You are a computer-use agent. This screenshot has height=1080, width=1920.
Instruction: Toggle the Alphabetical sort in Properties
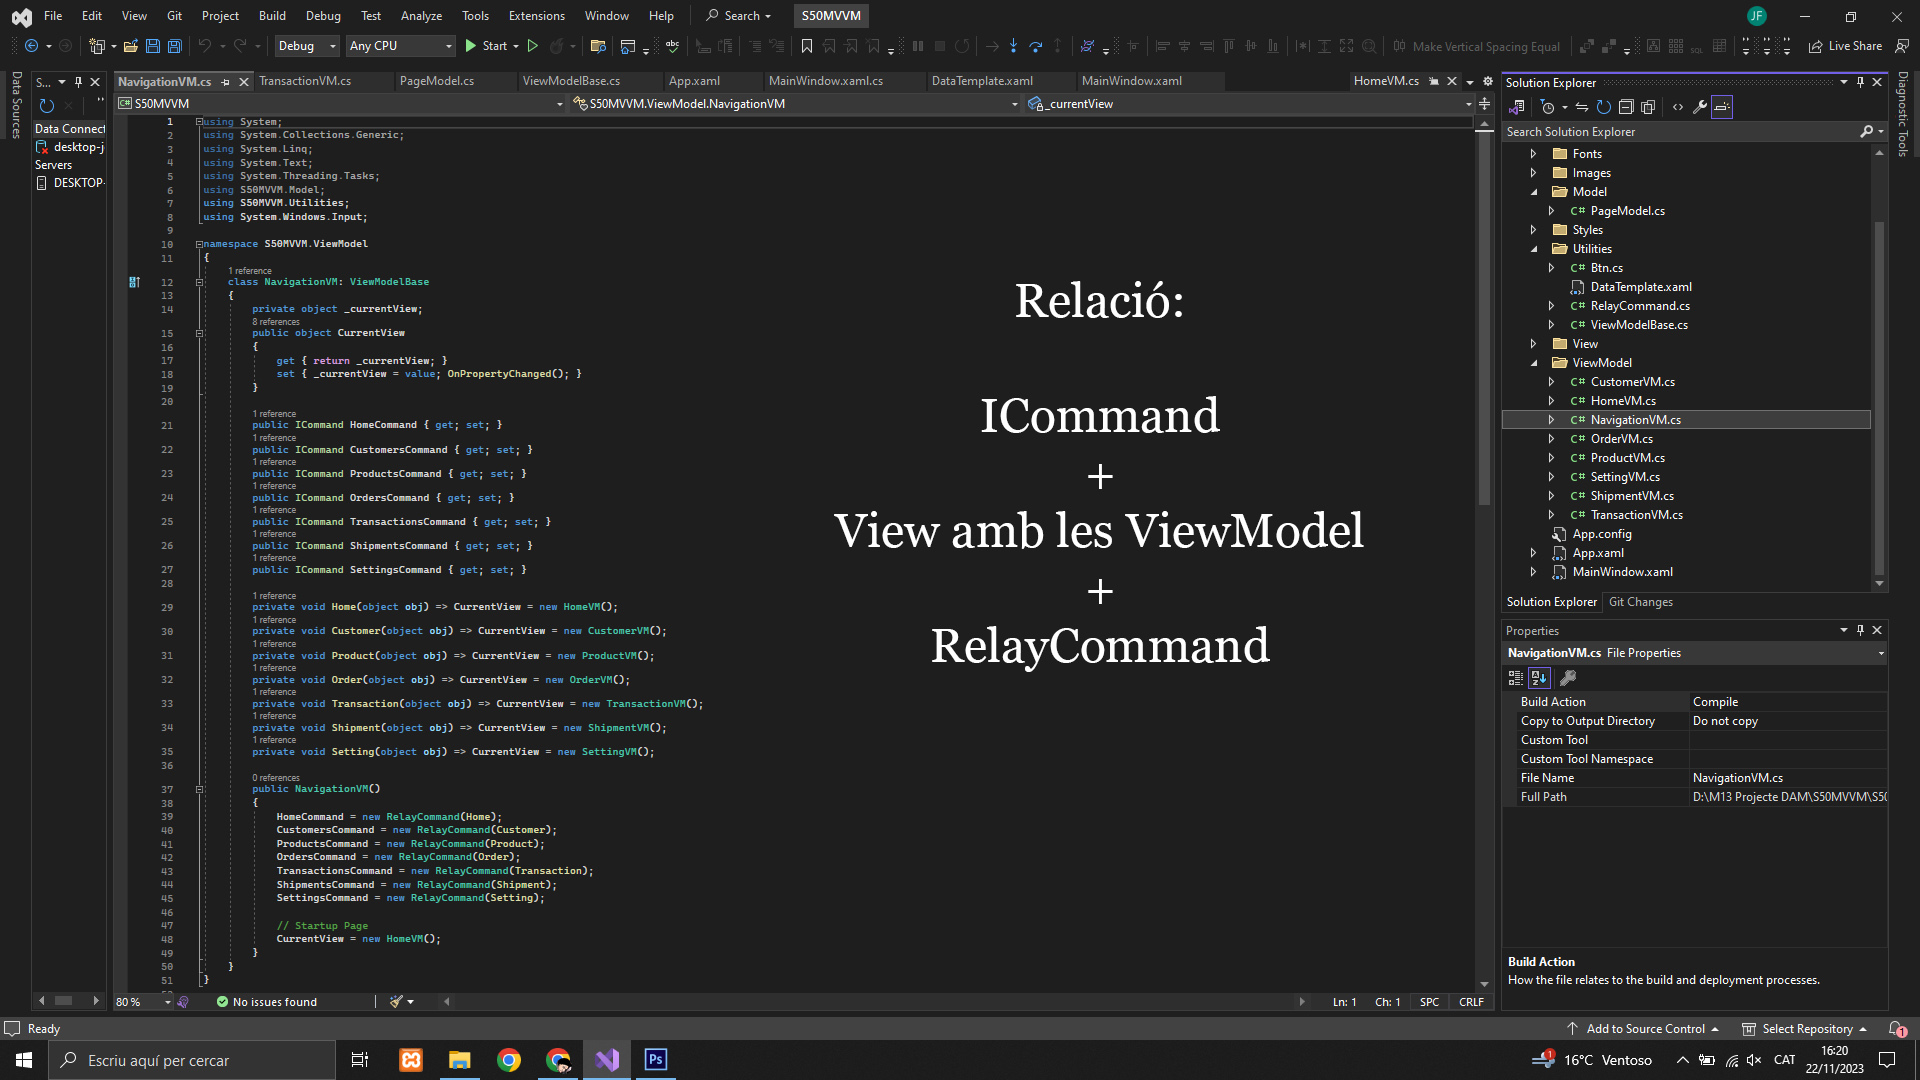tap(1539, 678)
